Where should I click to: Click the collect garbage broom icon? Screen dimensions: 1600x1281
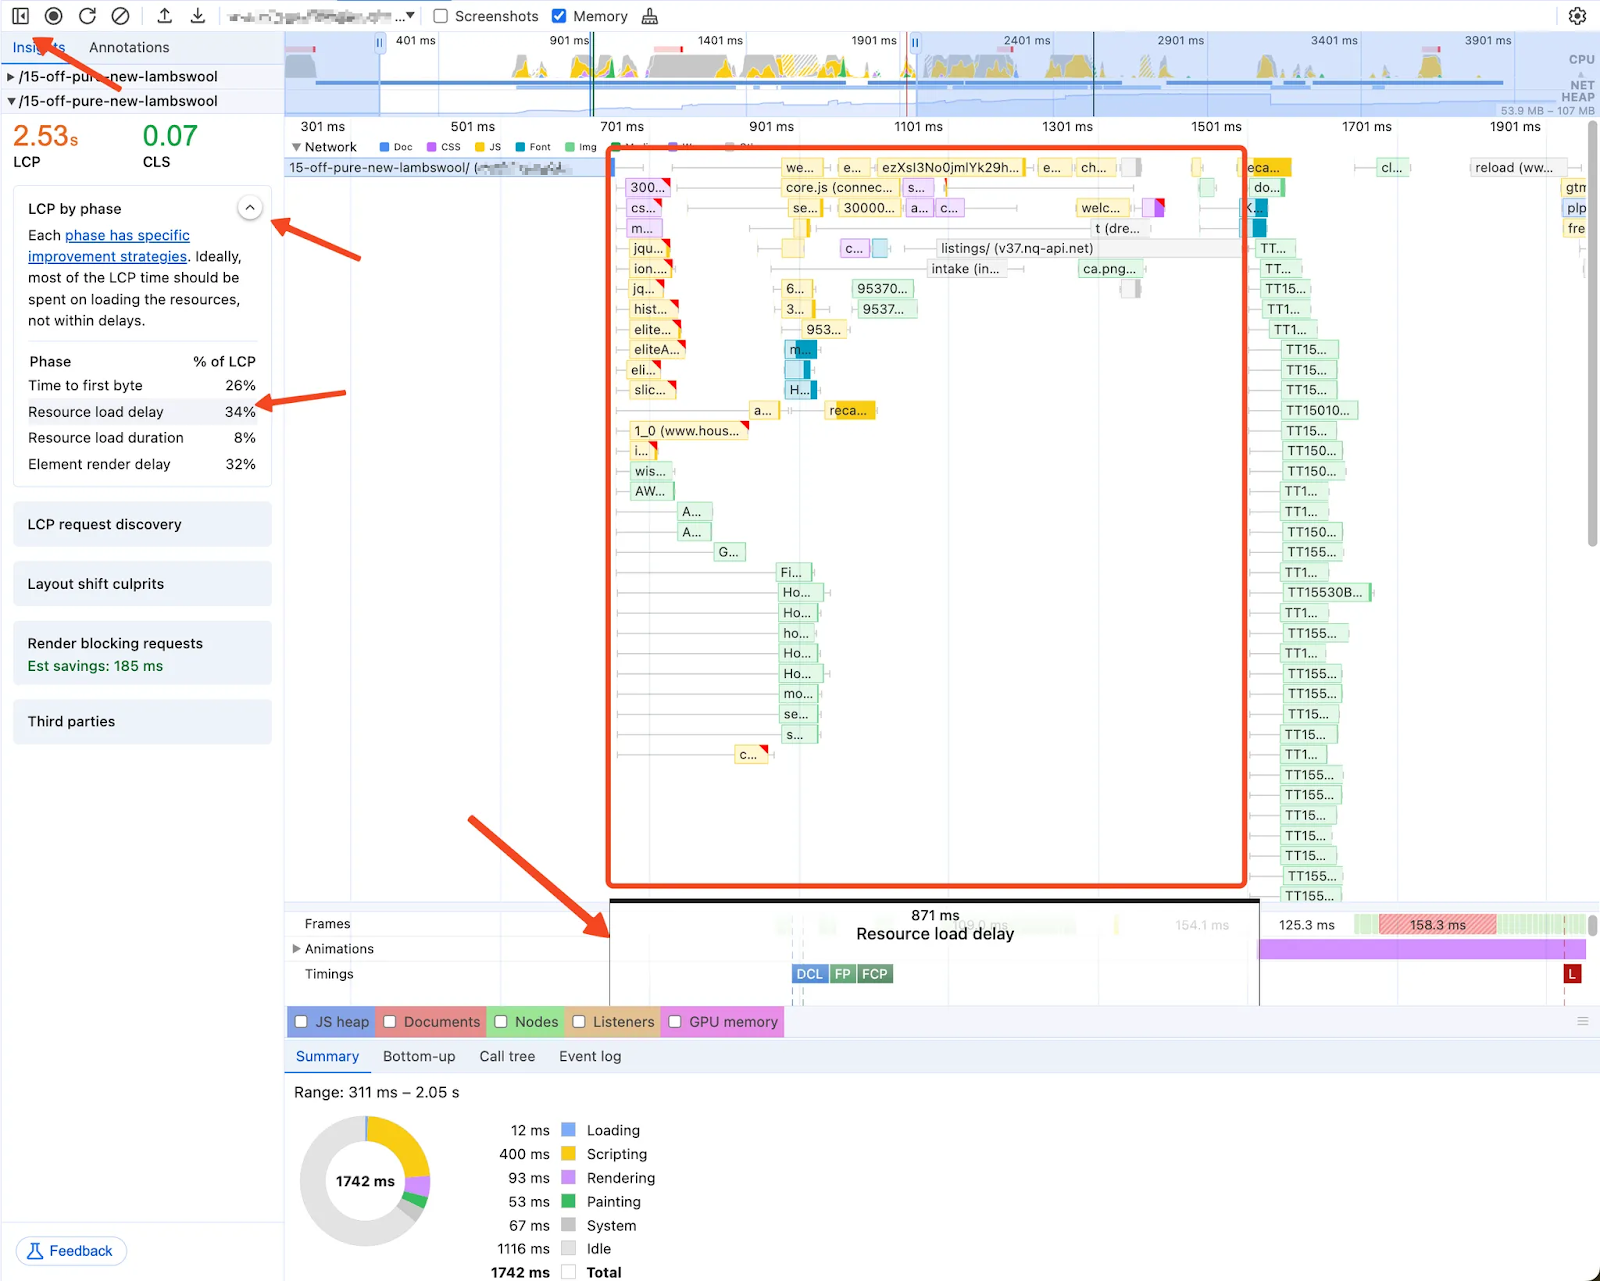pyautogui.click(x=650, y=16)
